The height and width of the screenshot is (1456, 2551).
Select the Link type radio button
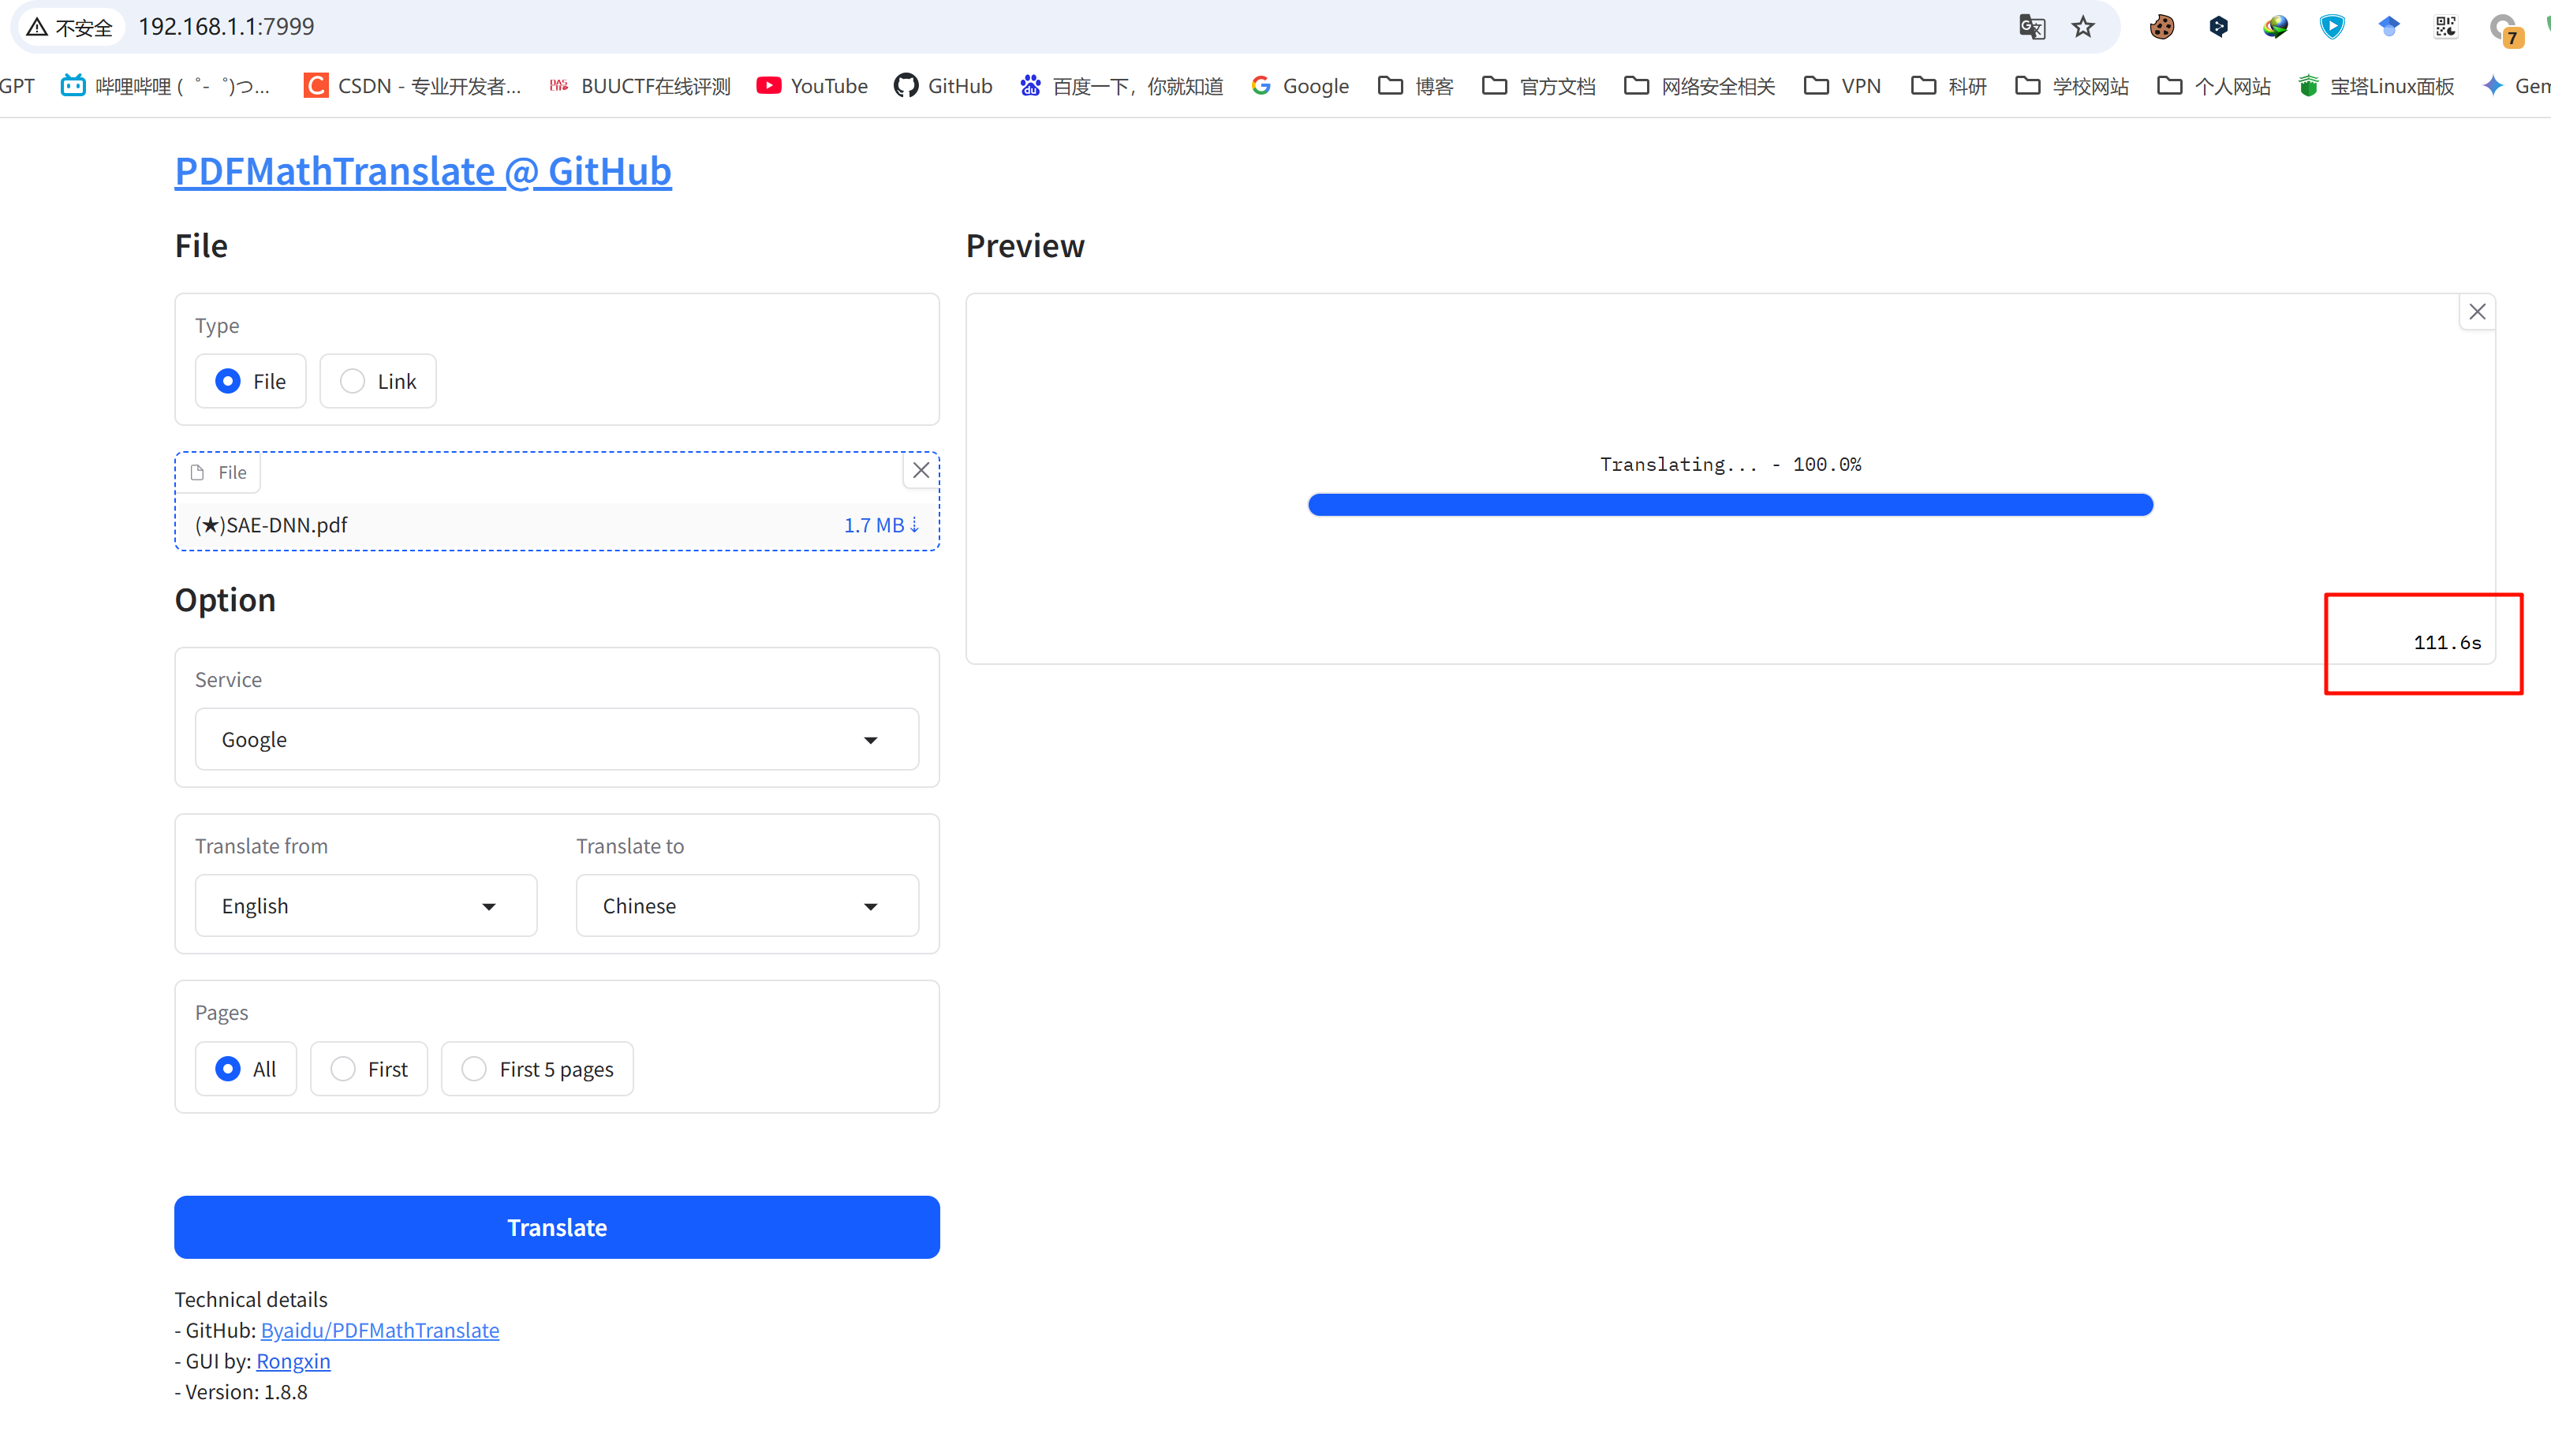353,381
